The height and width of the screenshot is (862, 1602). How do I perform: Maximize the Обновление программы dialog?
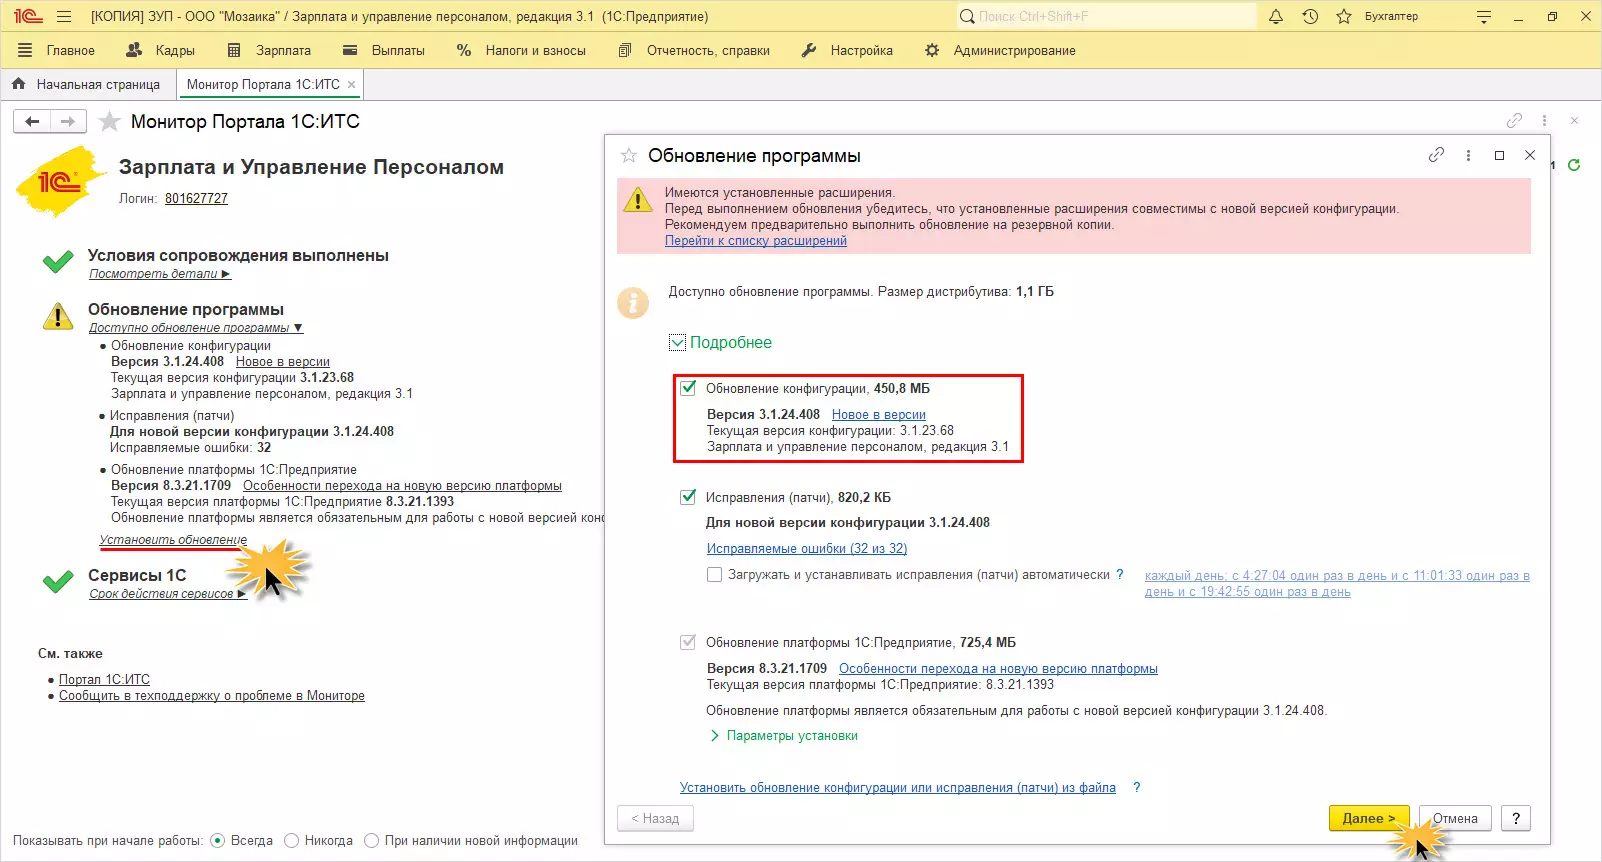tap(1499, 155)
